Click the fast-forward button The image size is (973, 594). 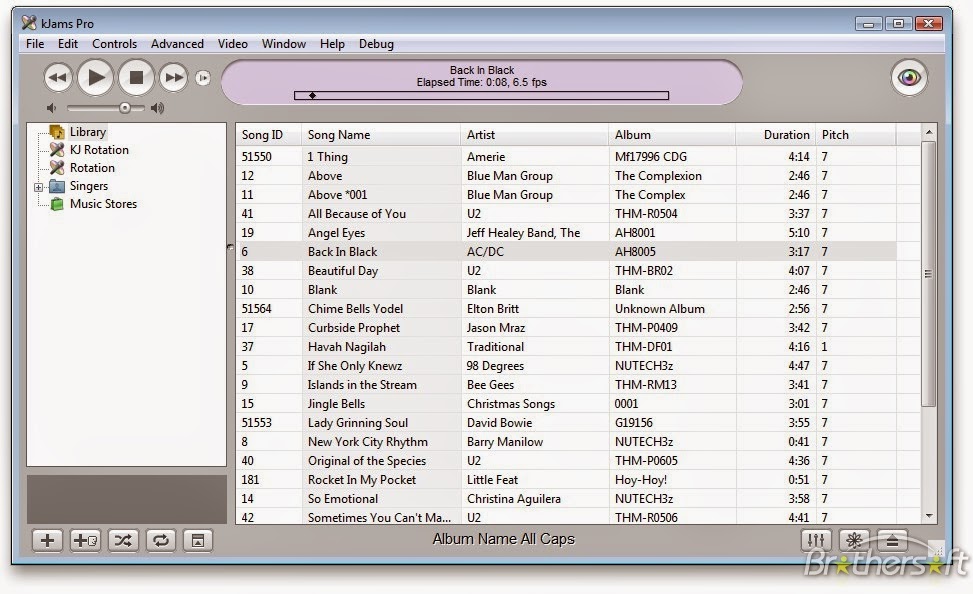[x=174, y=78]
